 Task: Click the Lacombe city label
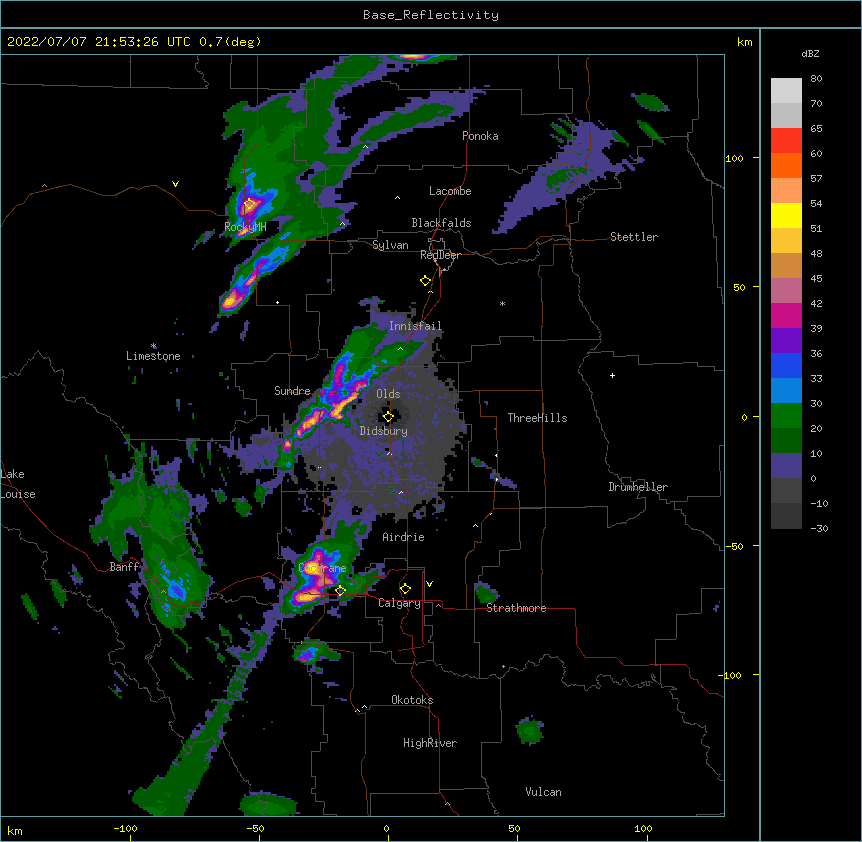pyautogui.click(x=450, y=191)
